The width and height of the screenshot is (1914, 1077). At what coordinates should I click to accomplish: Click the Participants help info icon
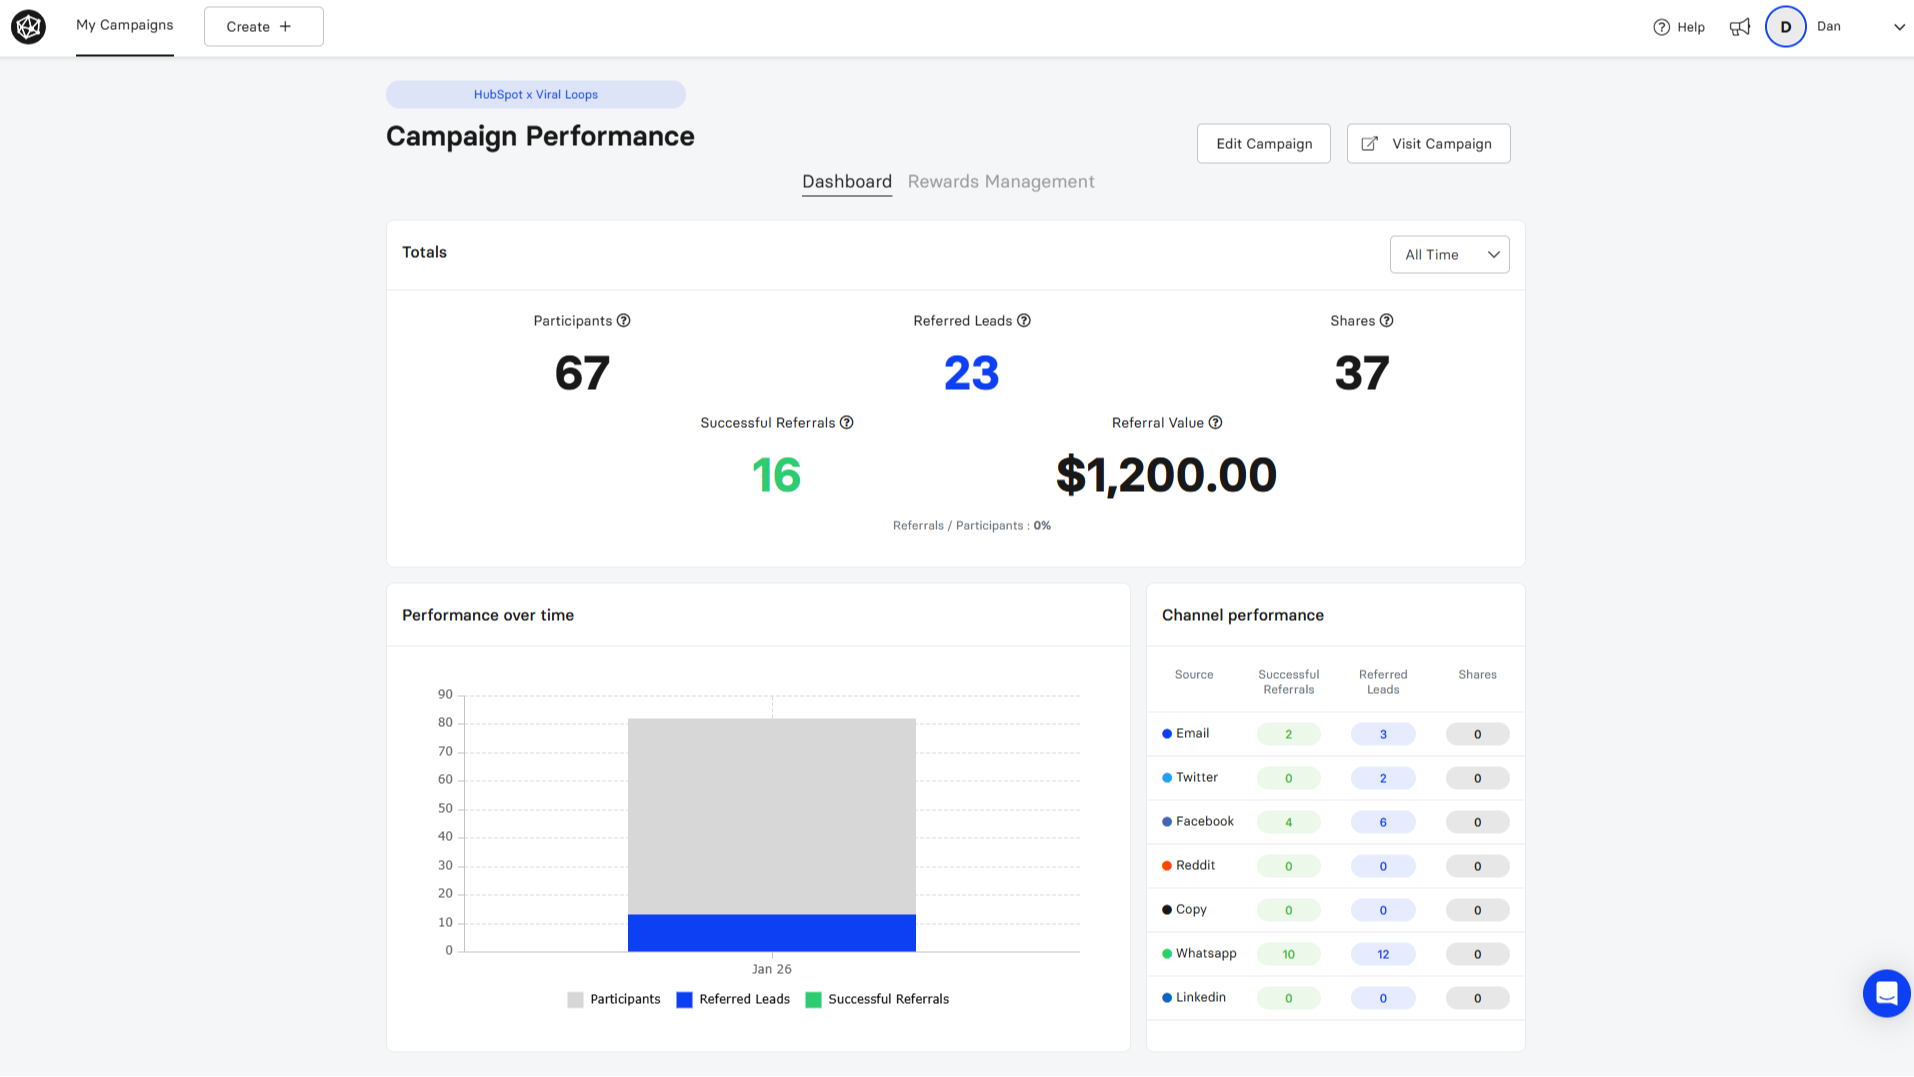(x=623, y=321)
